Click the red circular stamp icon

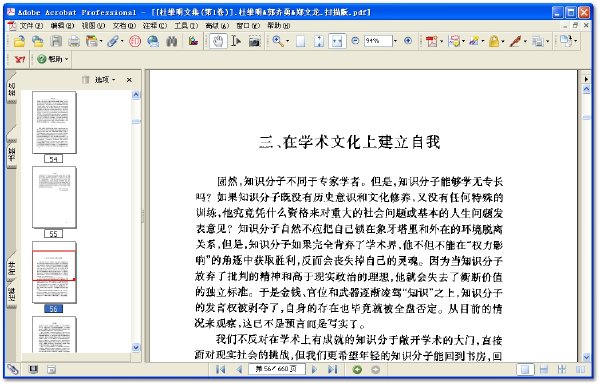pyautogui.click(x=135, y=41)
